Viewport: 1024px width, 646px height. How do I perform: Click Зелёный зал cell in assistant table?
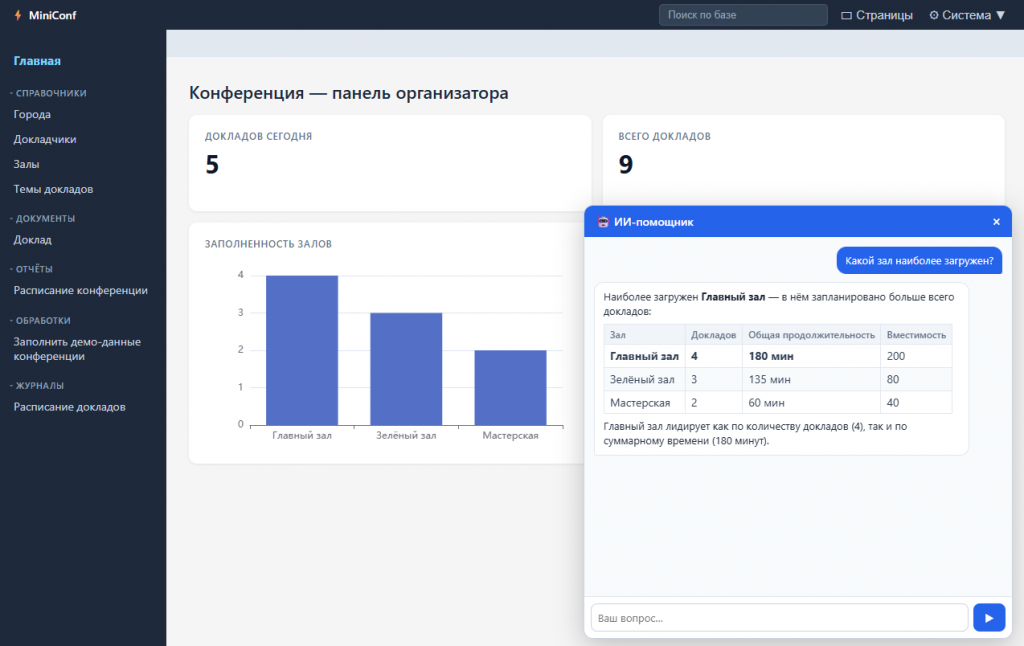[x=644, y=379]
